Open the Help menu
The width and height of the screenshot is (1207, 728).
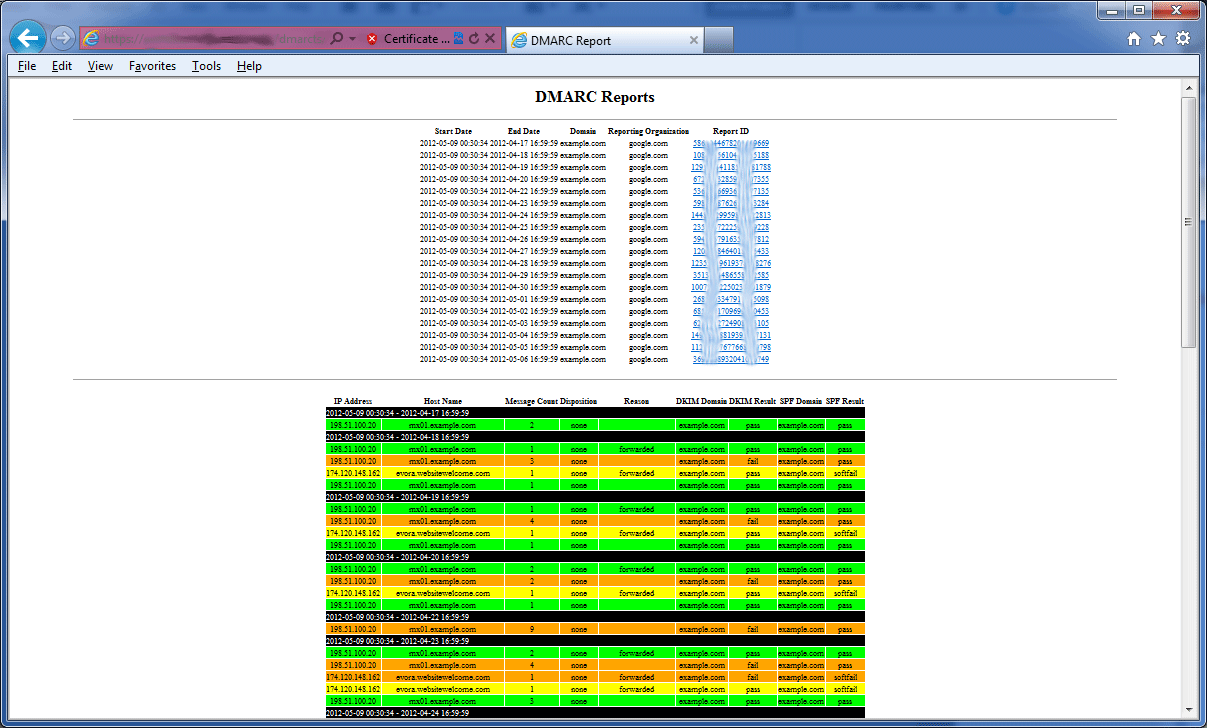coord(249,66)
